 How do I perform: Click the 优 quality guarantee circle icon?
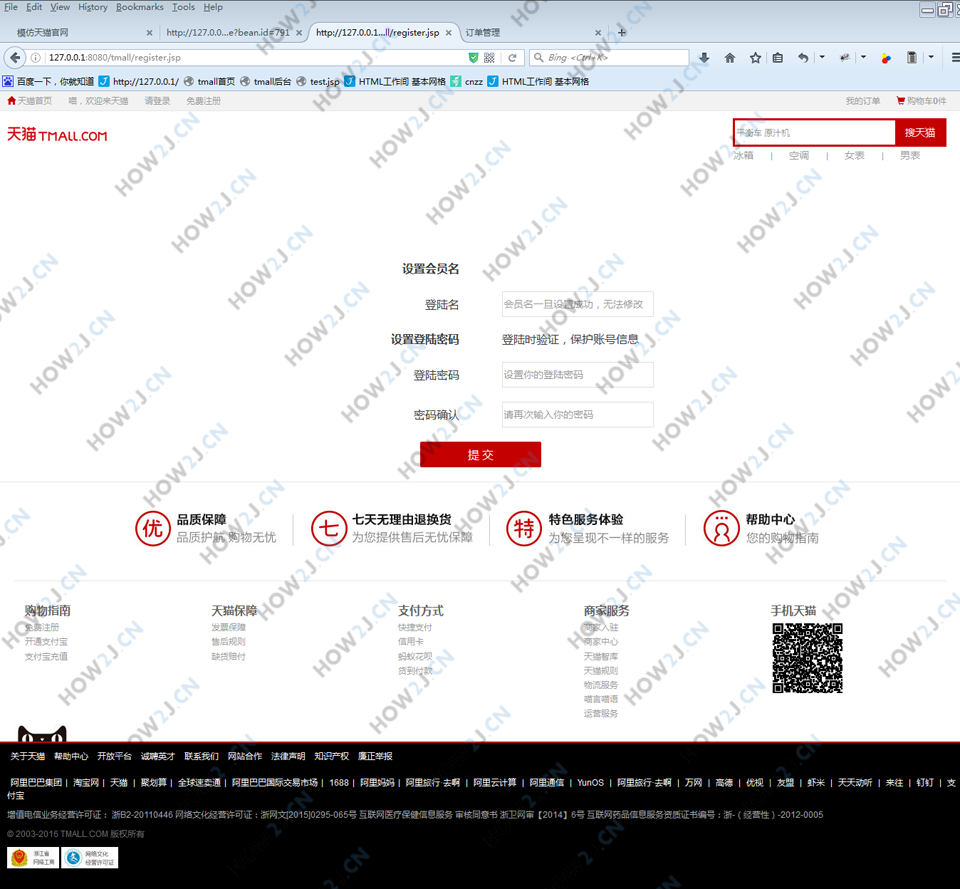click(152, 528)
